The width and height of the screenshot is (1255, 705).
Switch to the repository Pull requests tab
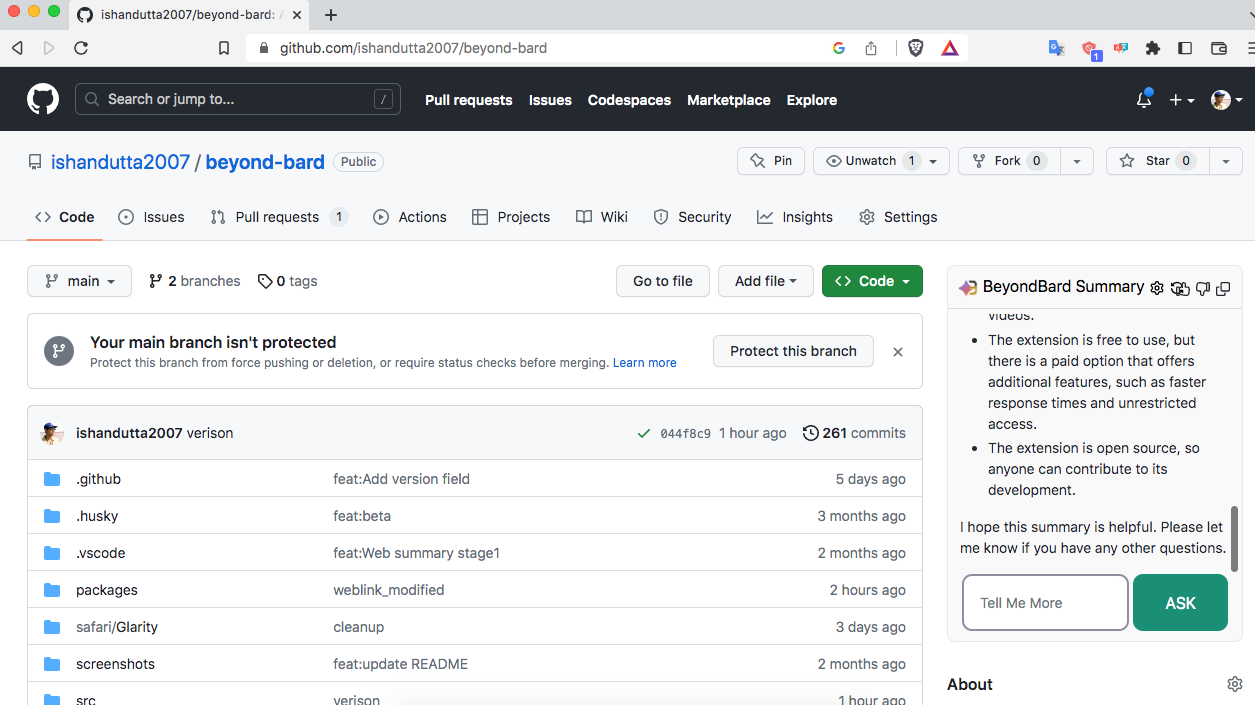279,217
